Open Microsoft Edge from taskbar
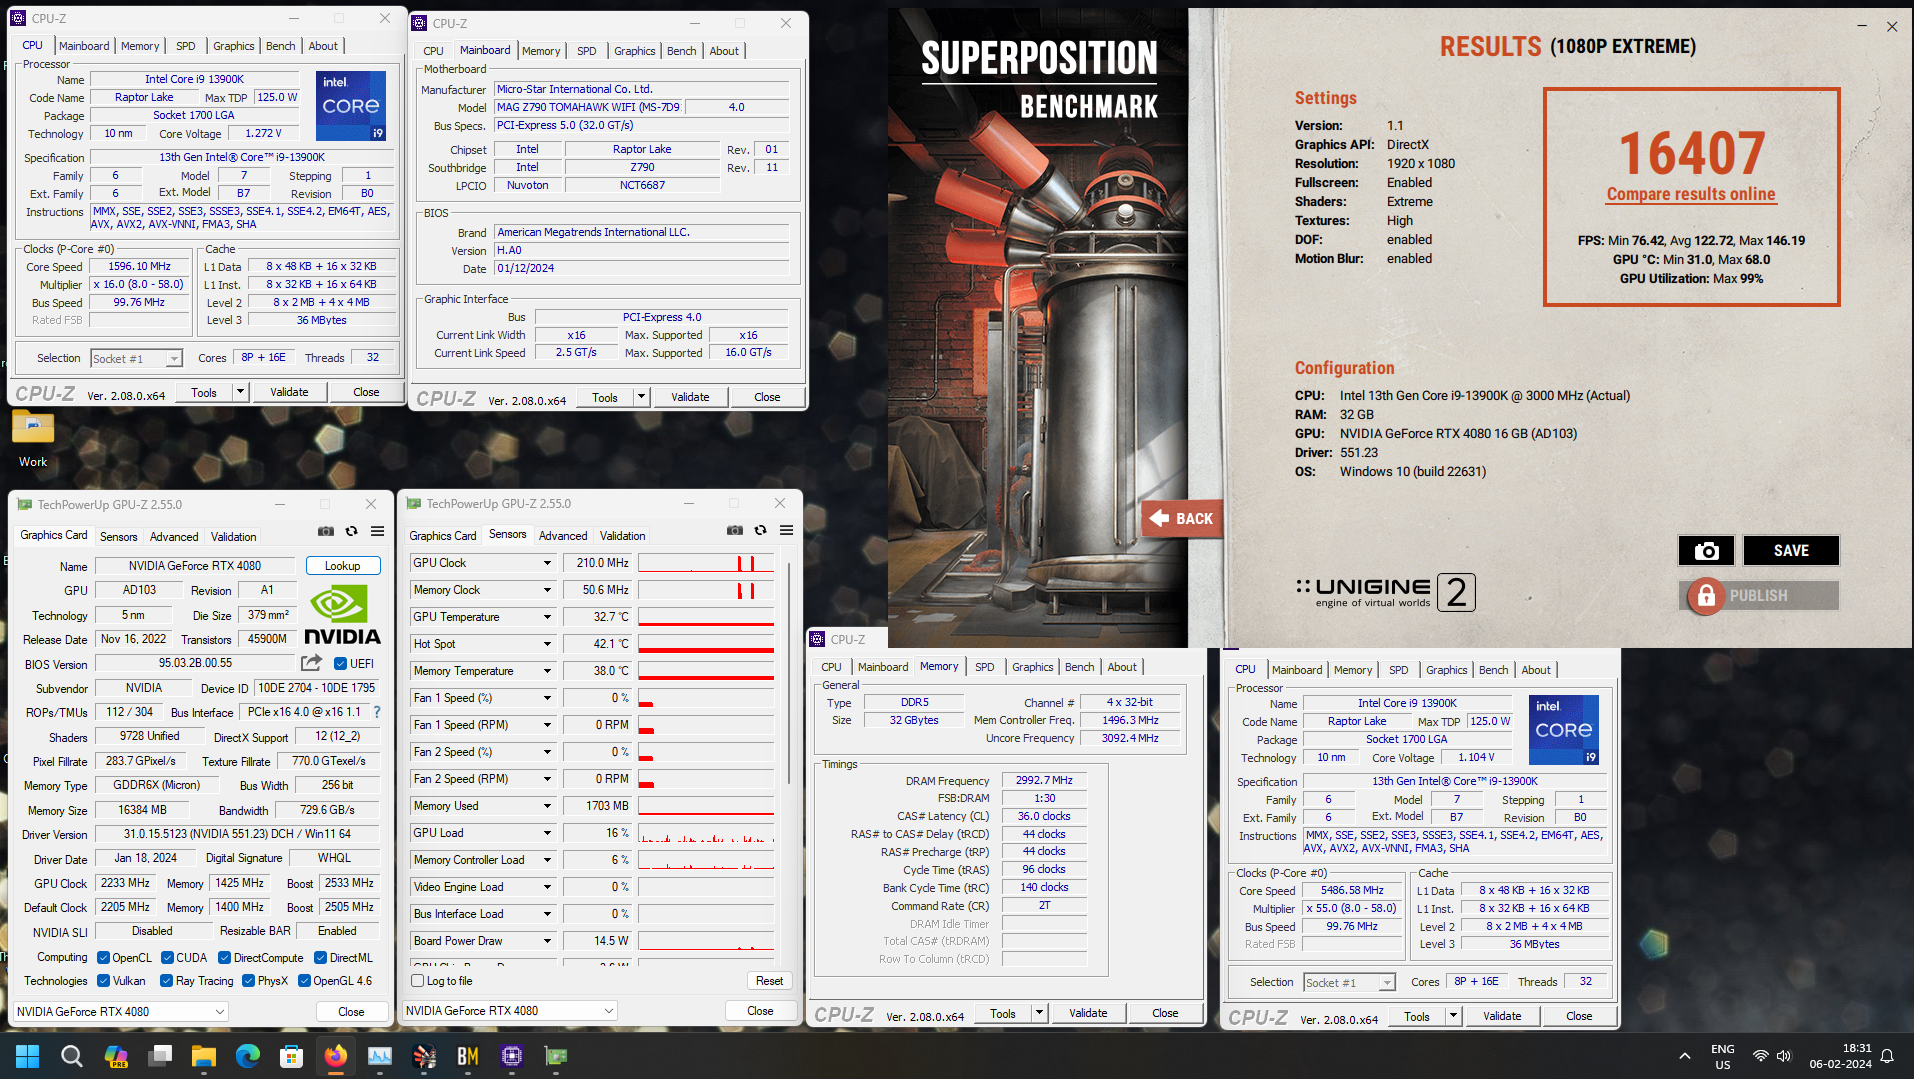The height and width of the screenshot is (1079, 1914). click(x=248, y=1056)
